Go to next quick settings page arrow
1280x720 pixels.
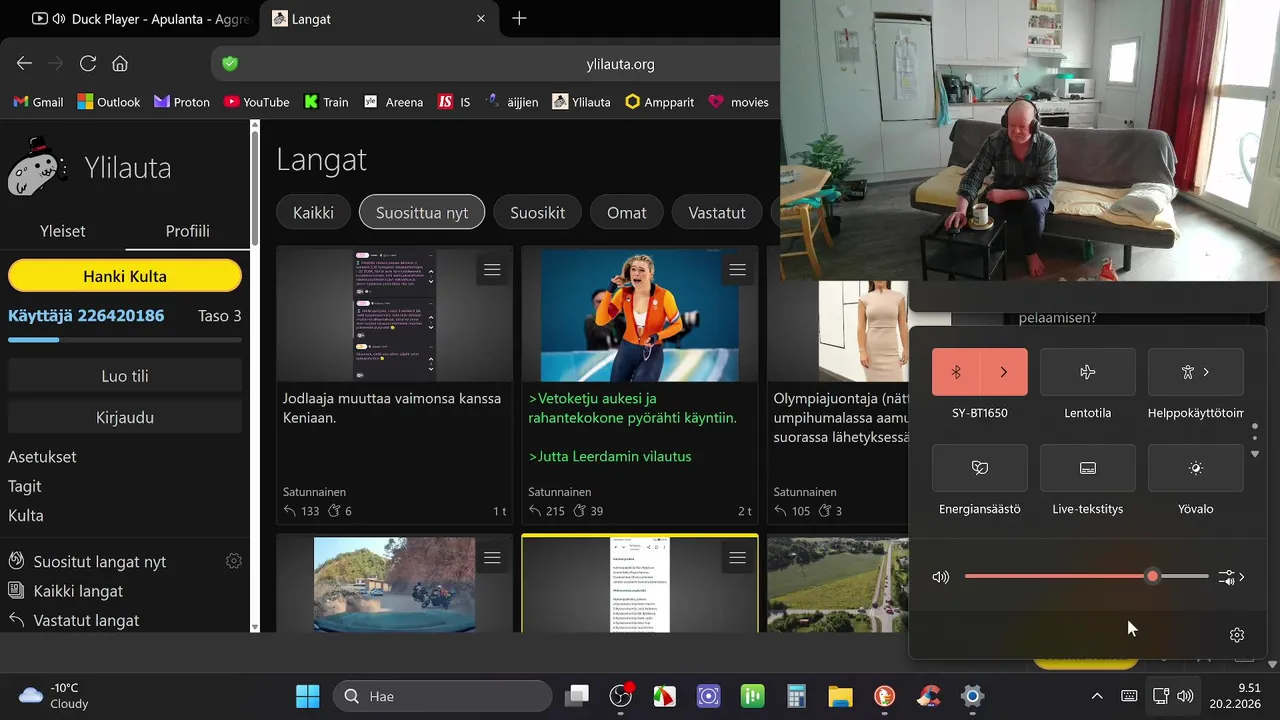(x=1255, y=454)
